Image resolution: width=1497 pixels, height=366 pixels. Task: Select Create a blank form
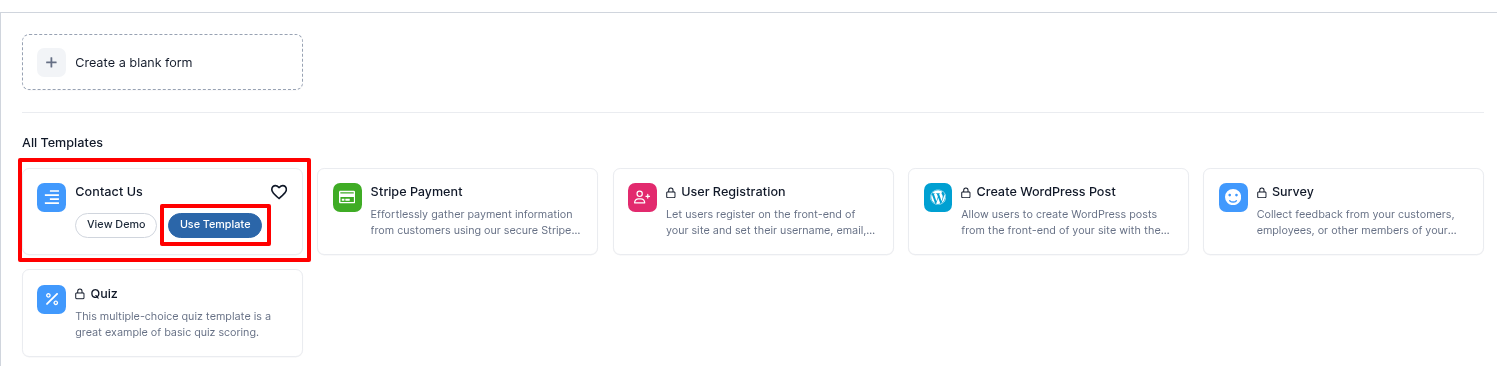click(162, 62)
